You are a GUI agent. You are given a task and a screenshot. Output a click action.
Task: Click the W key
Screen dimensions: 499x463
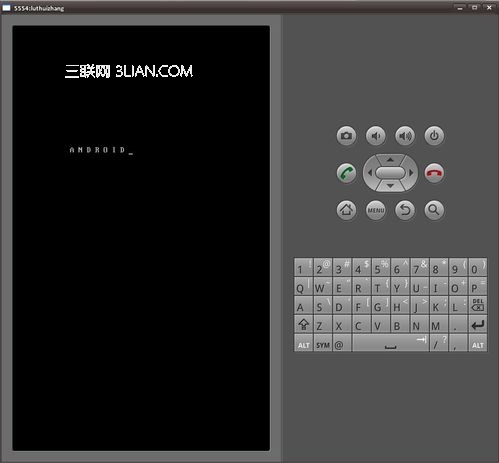point(323,286)
